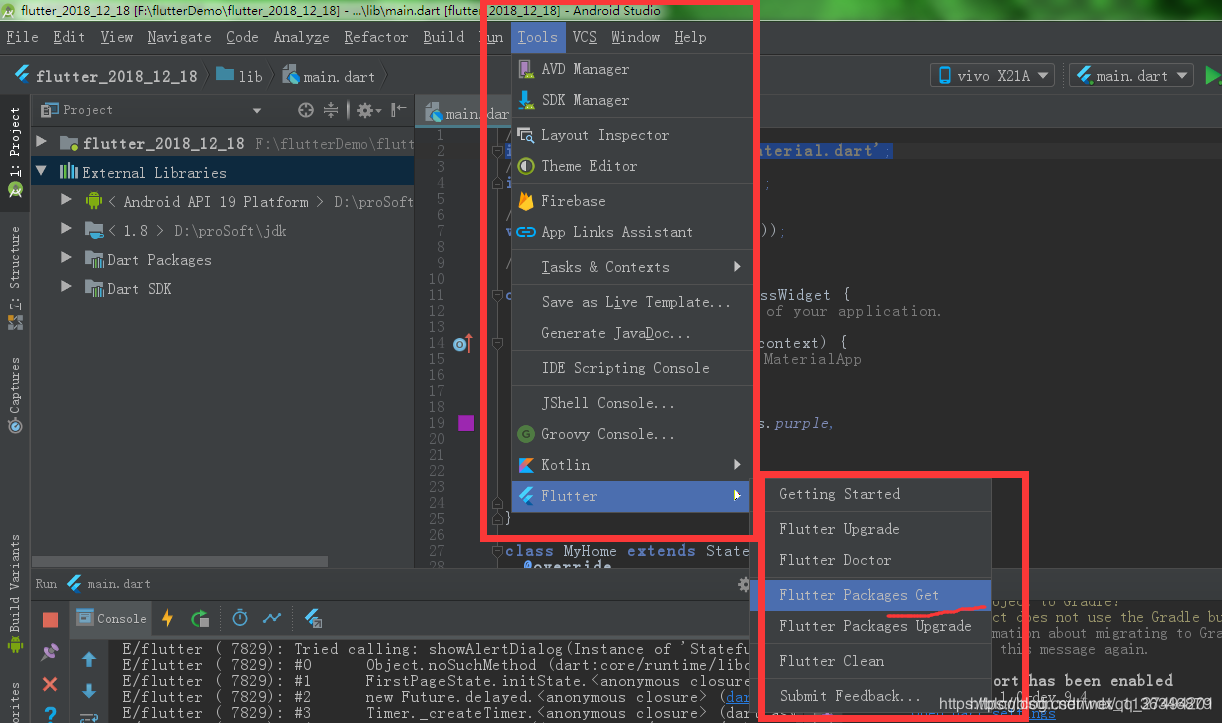The height and width of the screenshot is (723, 1222).
Task: Expand the Dart SDK node
Action: [66, 288]
